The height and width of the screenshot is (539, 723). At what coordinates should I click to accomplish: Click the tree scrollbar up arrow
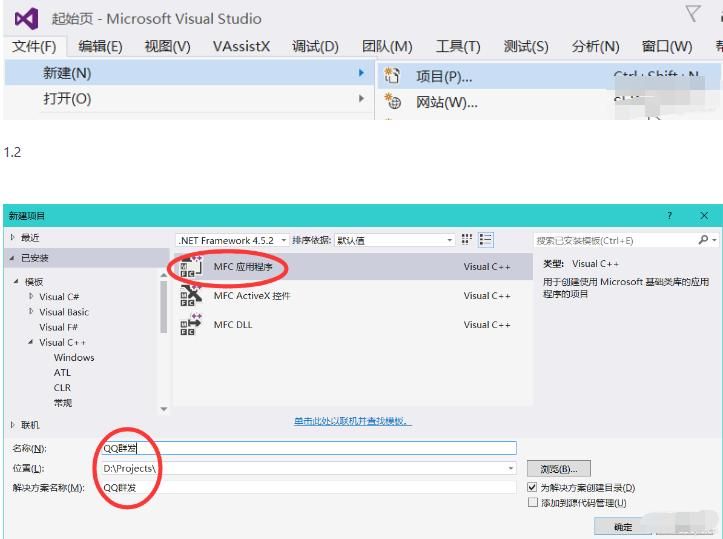pos(164,275)
